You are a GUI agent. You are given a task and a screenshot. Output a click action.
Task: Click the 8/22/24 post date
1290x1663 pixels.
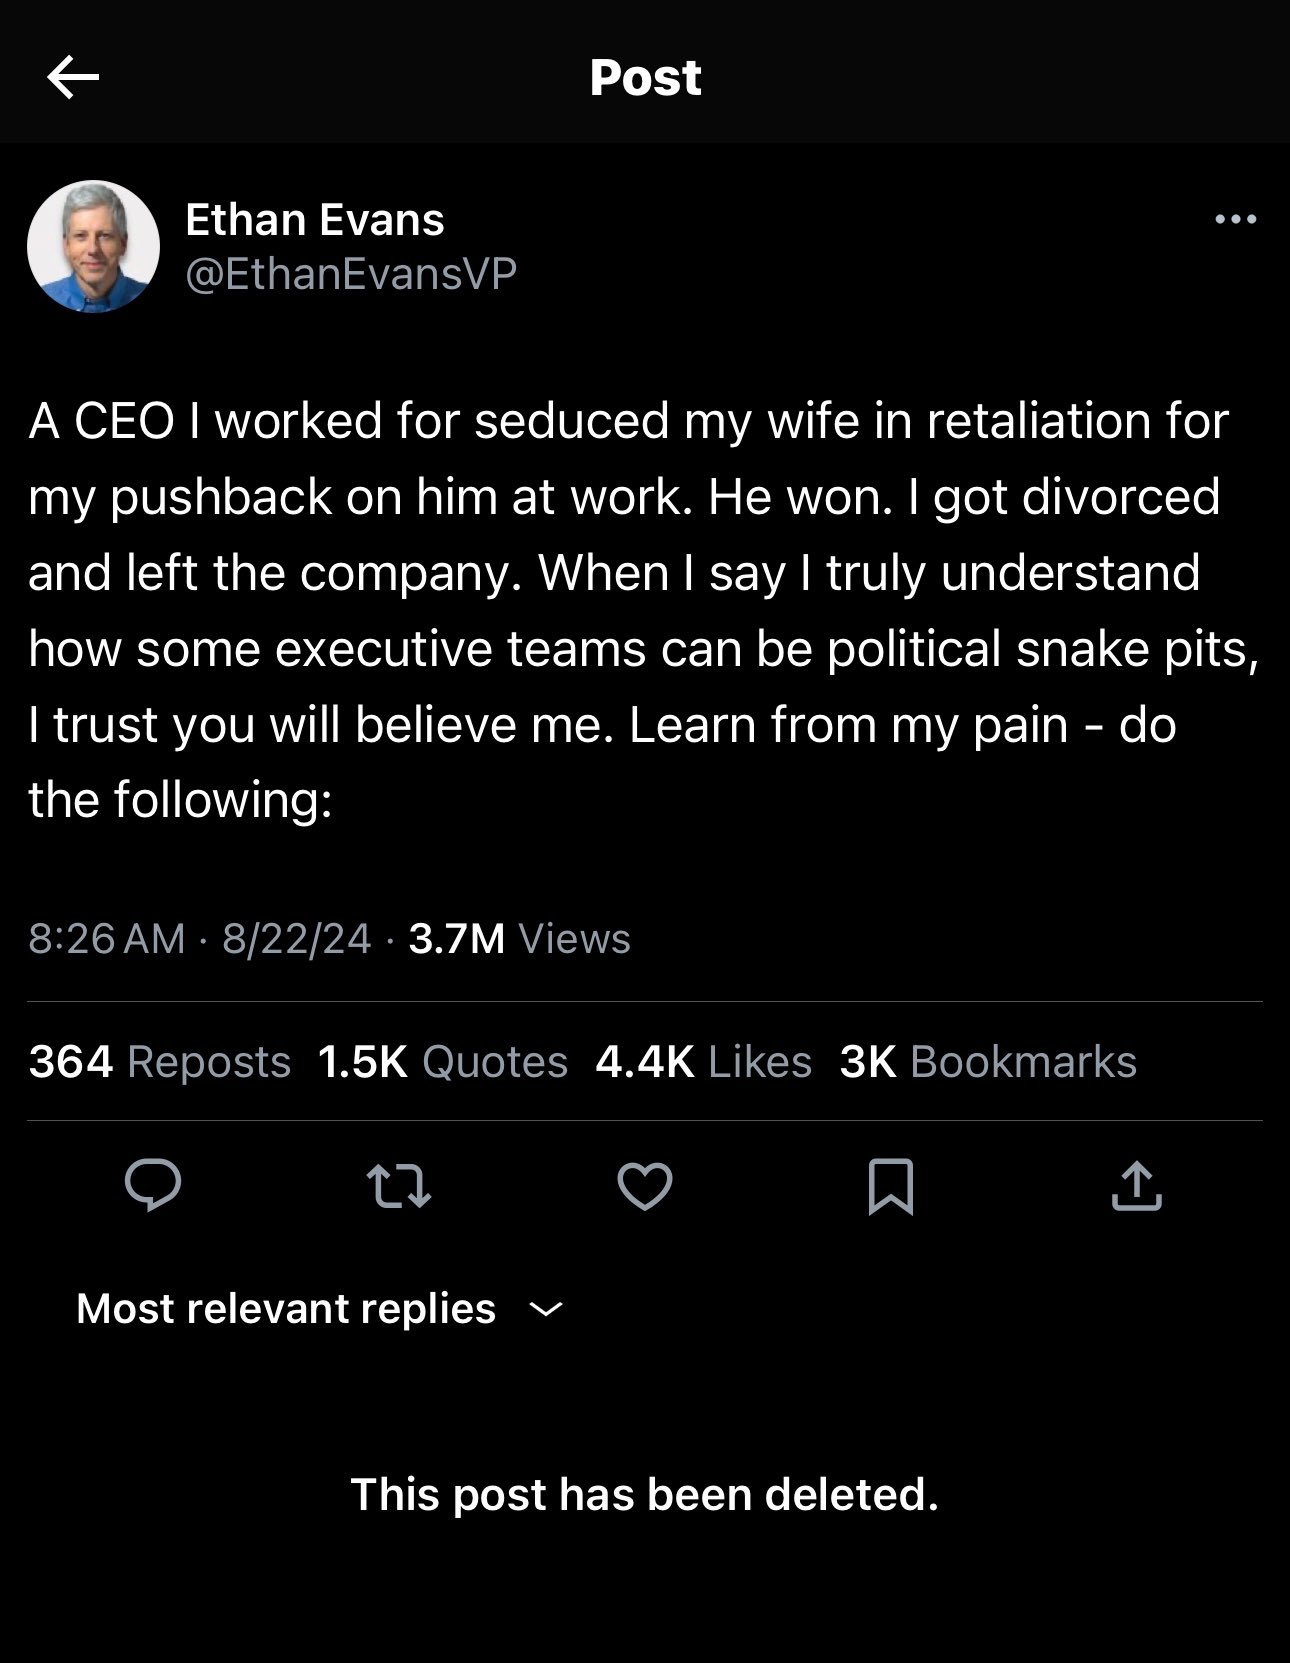coord(297,939)
